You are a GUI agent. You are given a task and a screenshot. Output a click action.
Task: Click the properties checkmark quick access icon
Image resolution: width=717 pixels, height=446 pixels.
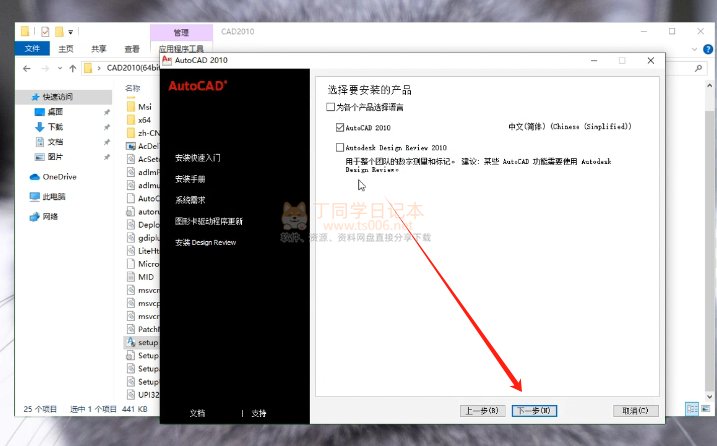45,32
